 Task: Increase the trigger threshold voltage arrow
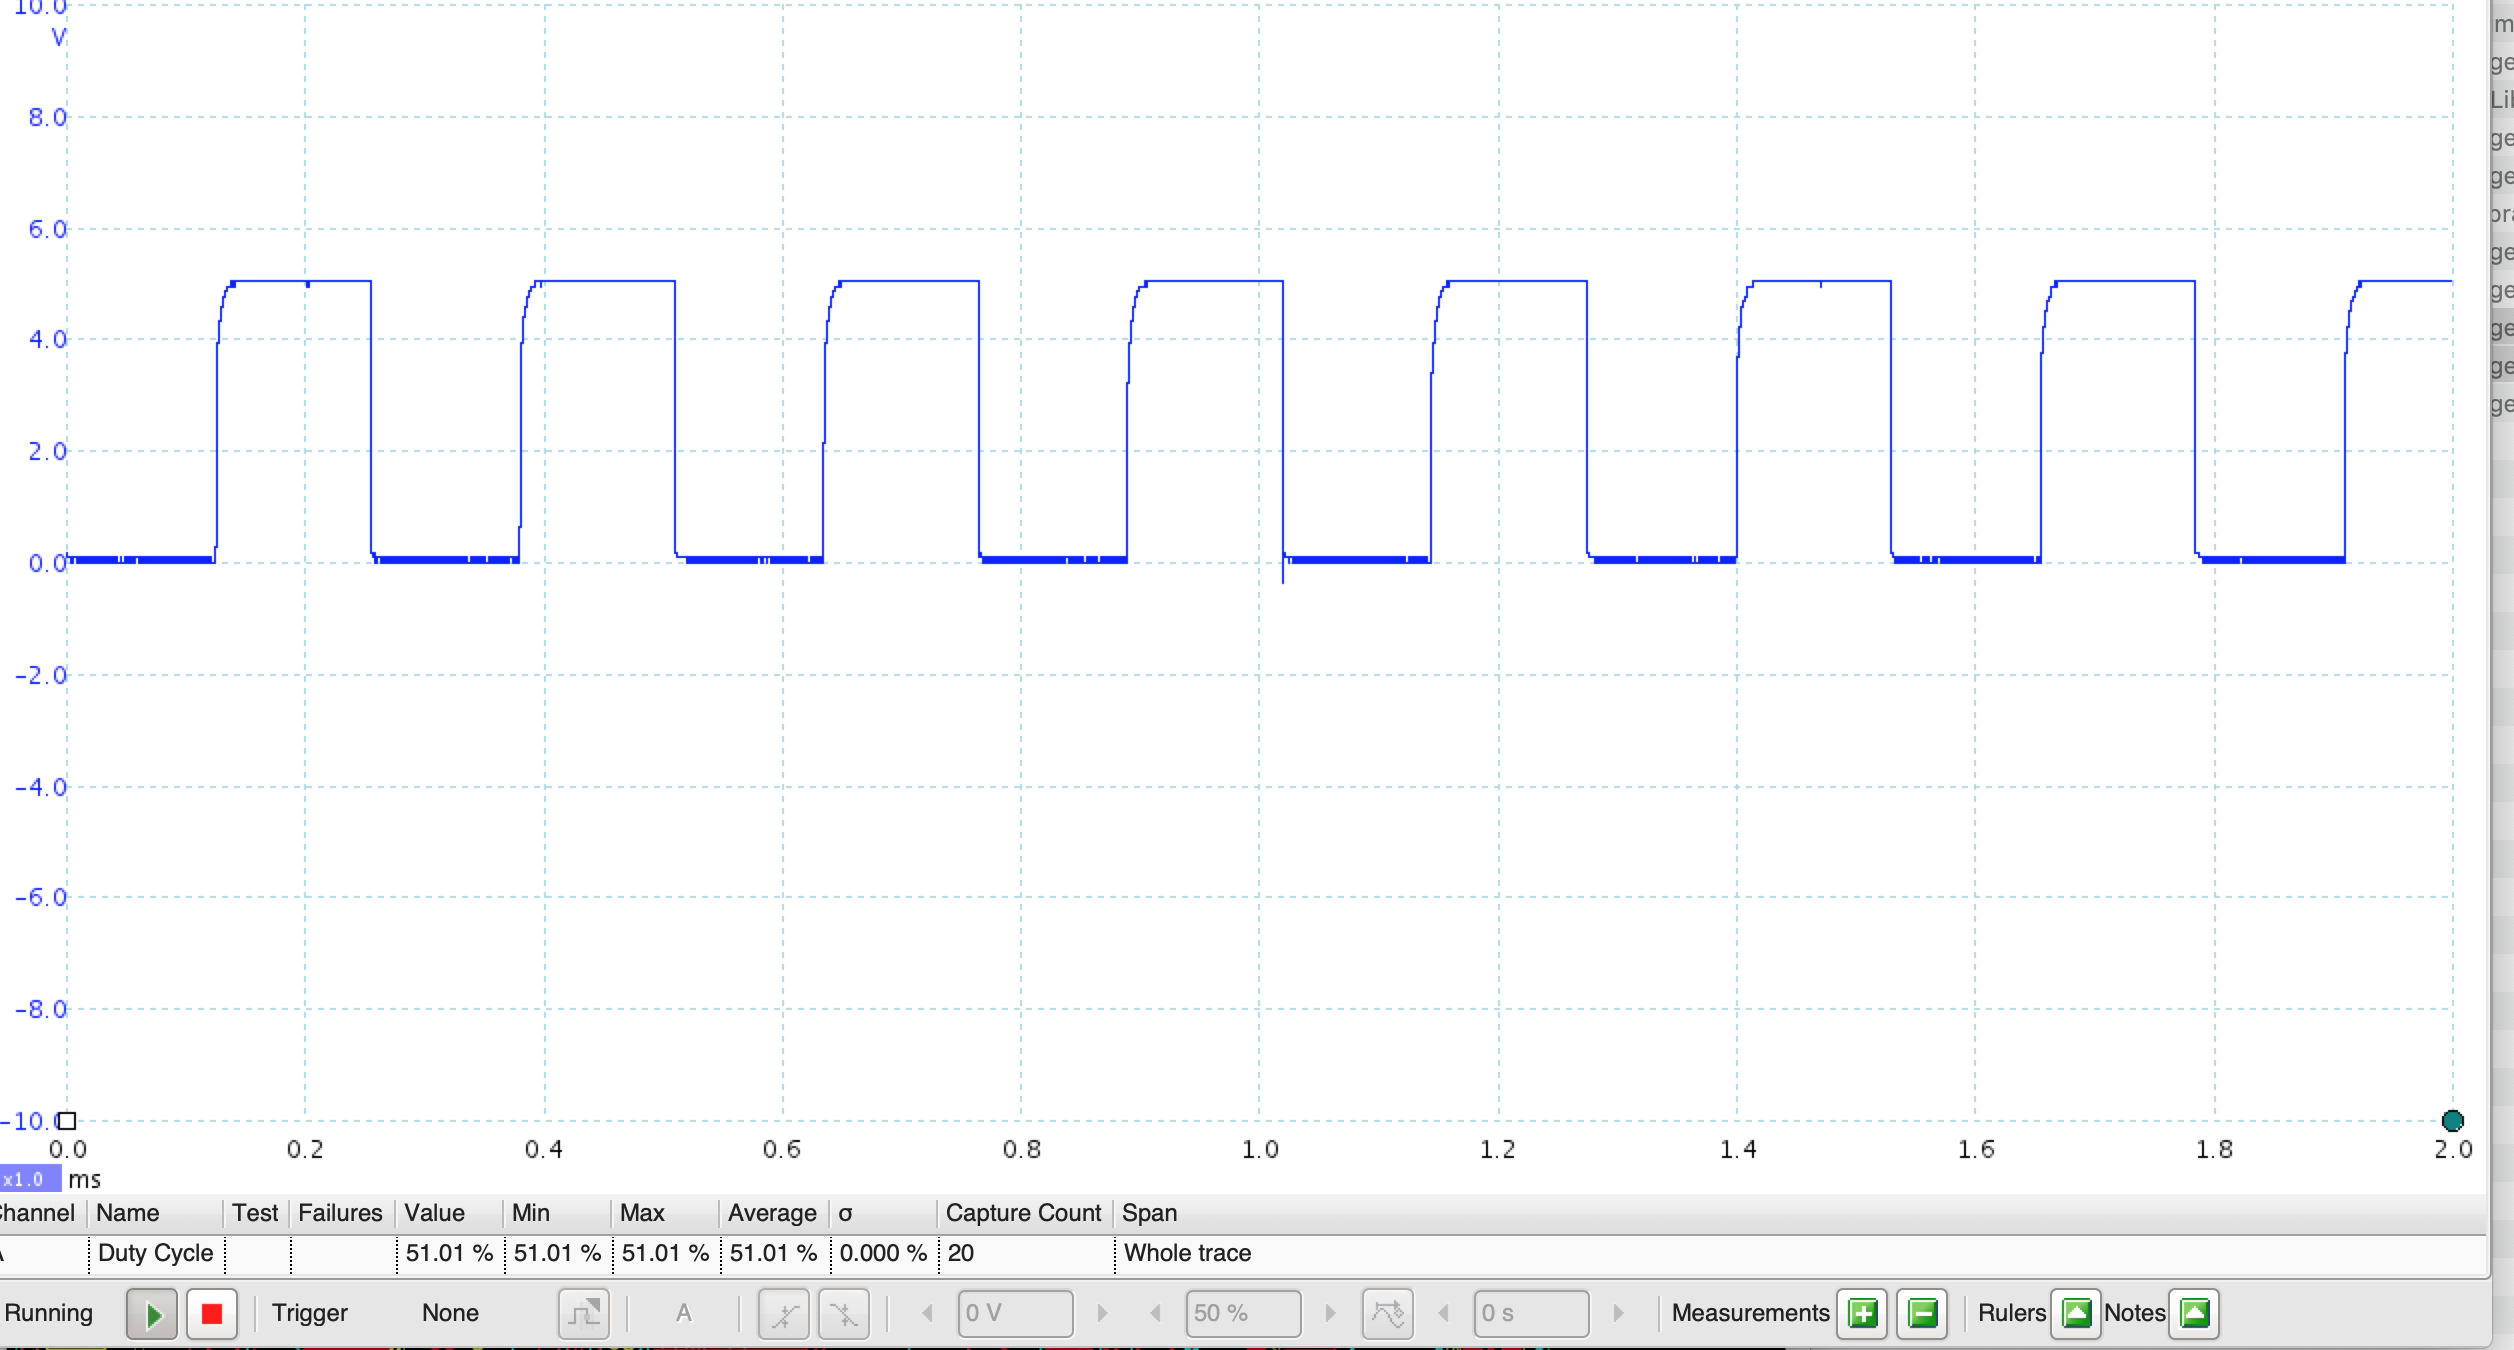[1102, 1313]
